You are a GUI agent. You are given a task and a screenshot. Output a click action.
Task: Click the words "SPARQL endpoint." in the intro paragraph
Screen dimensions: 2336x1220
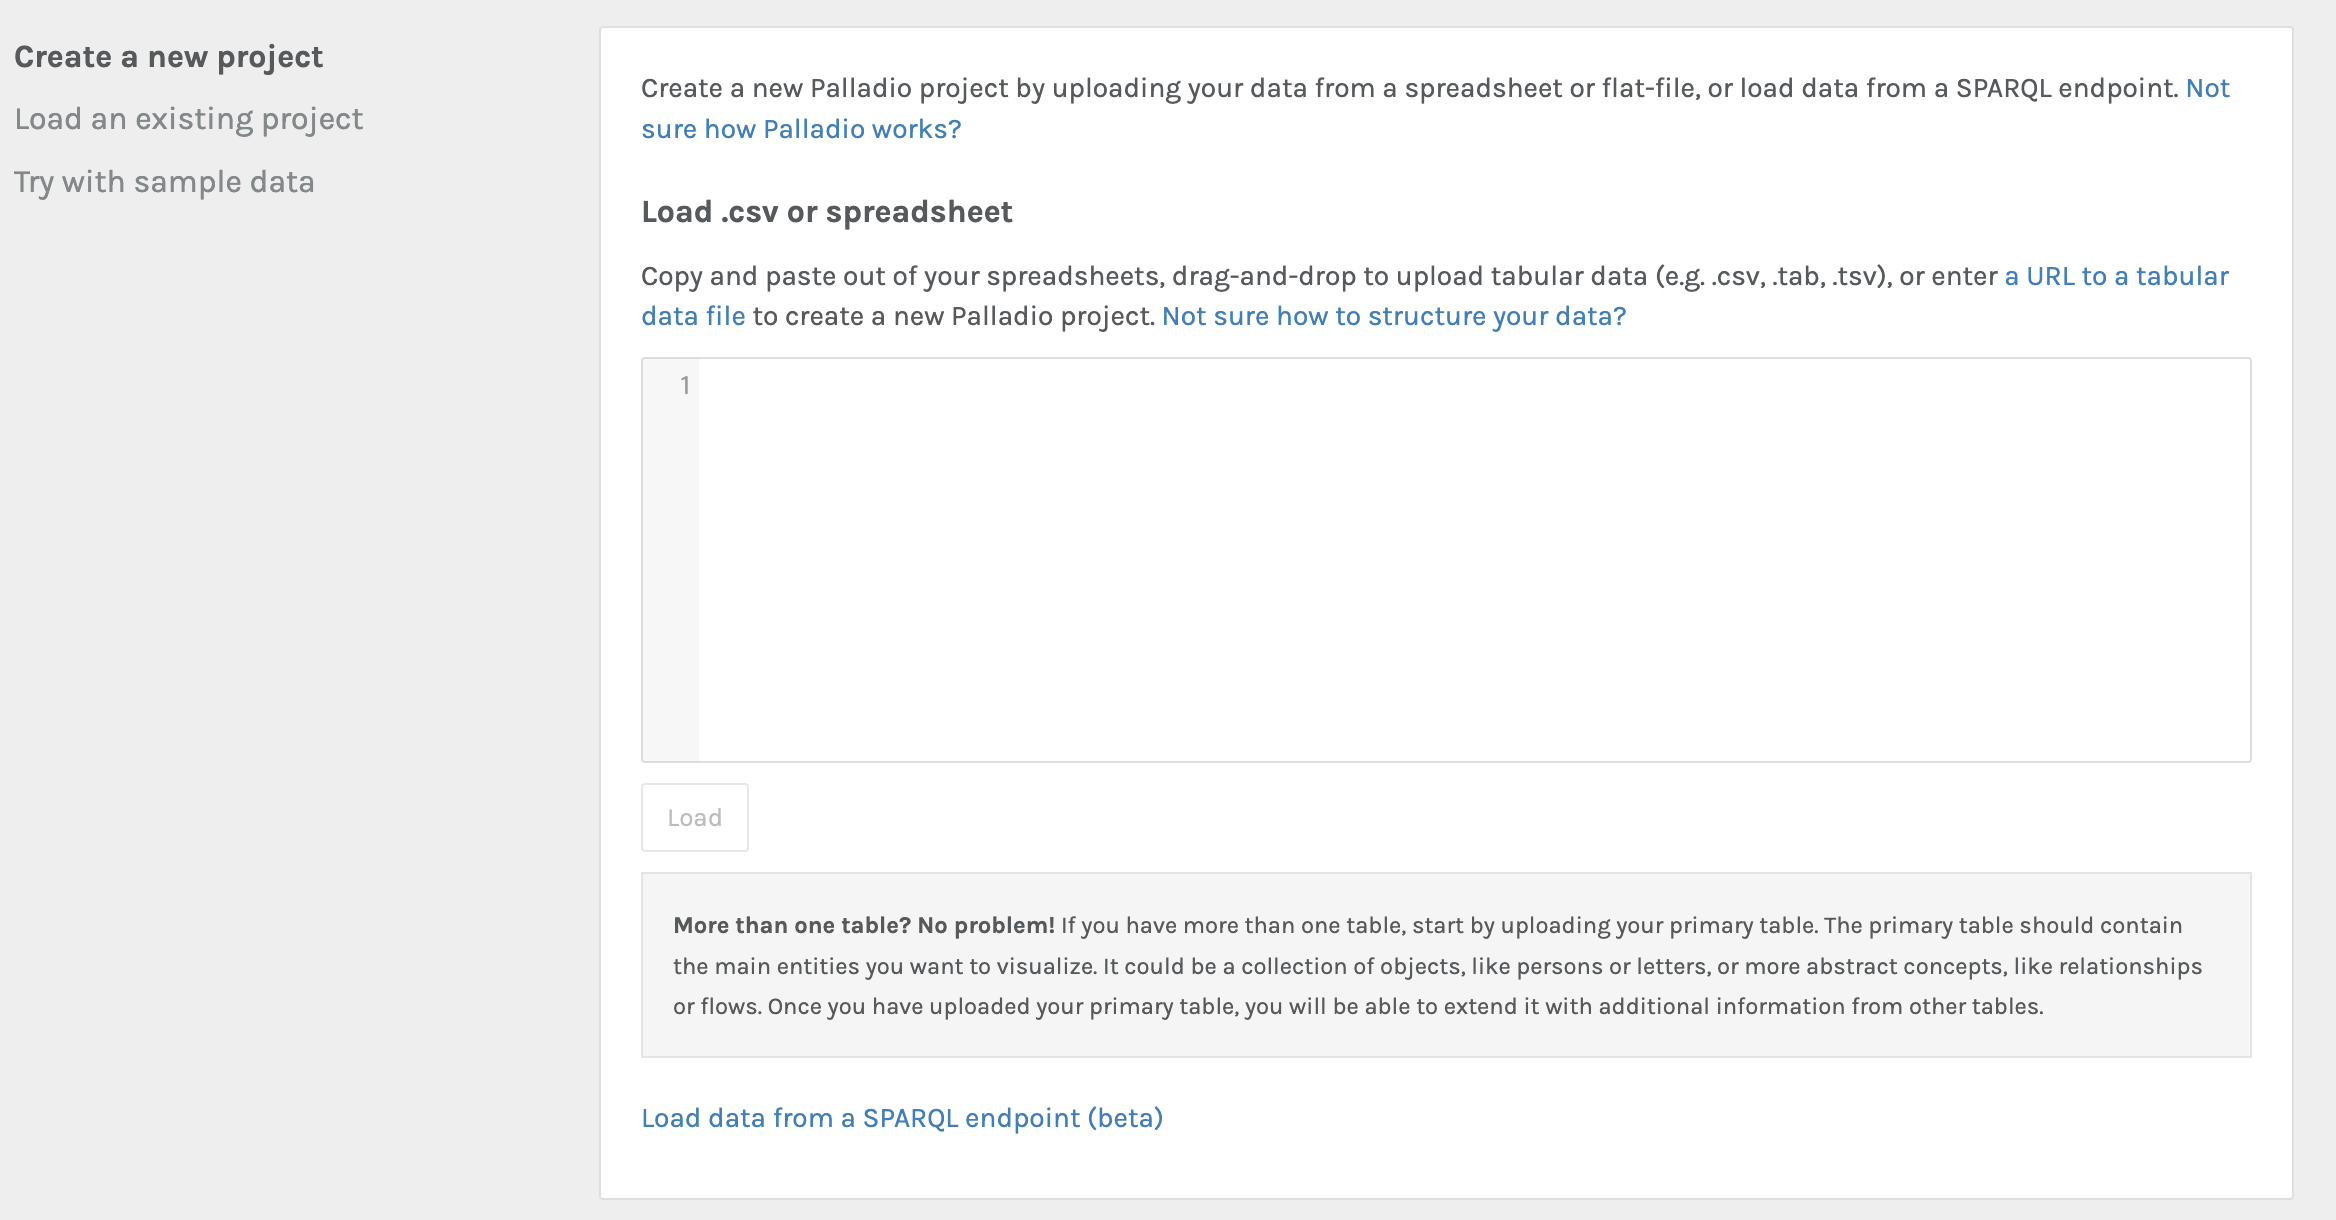(2066, 88)
